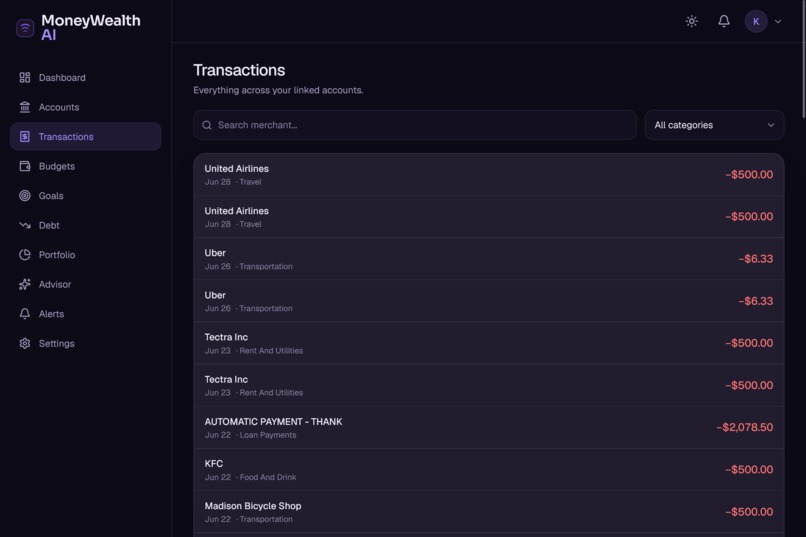Viewport: 806px width, 537px height.
Task: Open the Goals page
Action: pos(85,196)
